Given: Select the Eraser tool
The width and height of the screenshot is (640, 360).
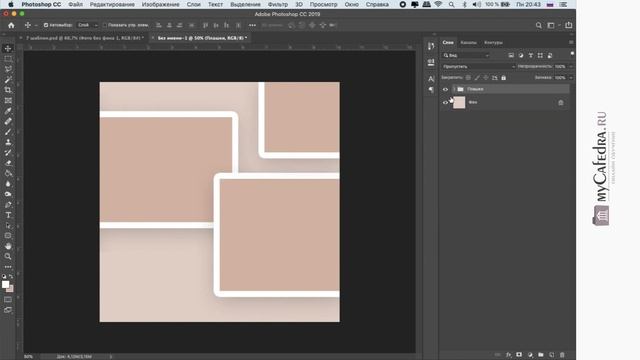Looking at the screenshot, I should pos(8,163).
